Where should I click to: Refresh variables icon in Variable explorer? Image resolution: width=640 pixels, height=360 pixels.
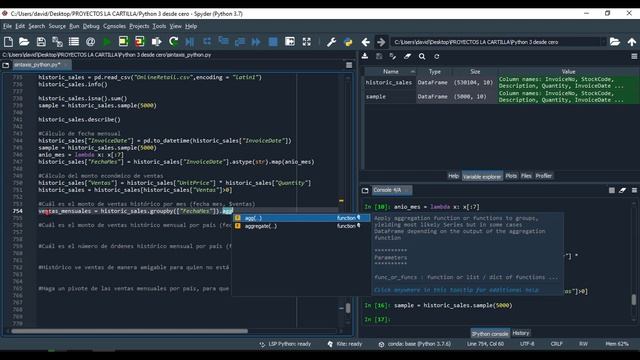(437, 56)
